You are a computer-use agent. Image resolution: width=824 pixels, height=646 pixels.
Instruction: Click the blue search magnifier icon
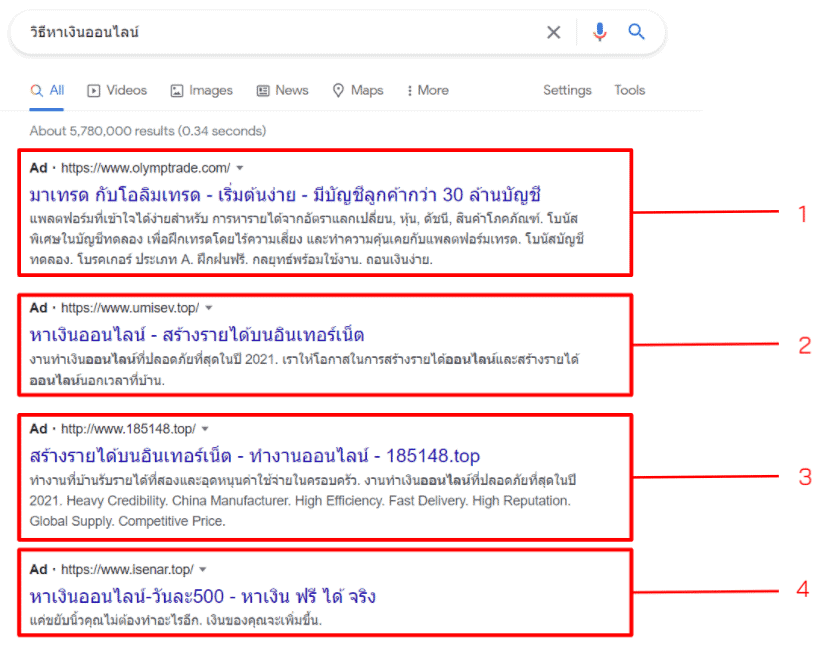tap(637, 31)
